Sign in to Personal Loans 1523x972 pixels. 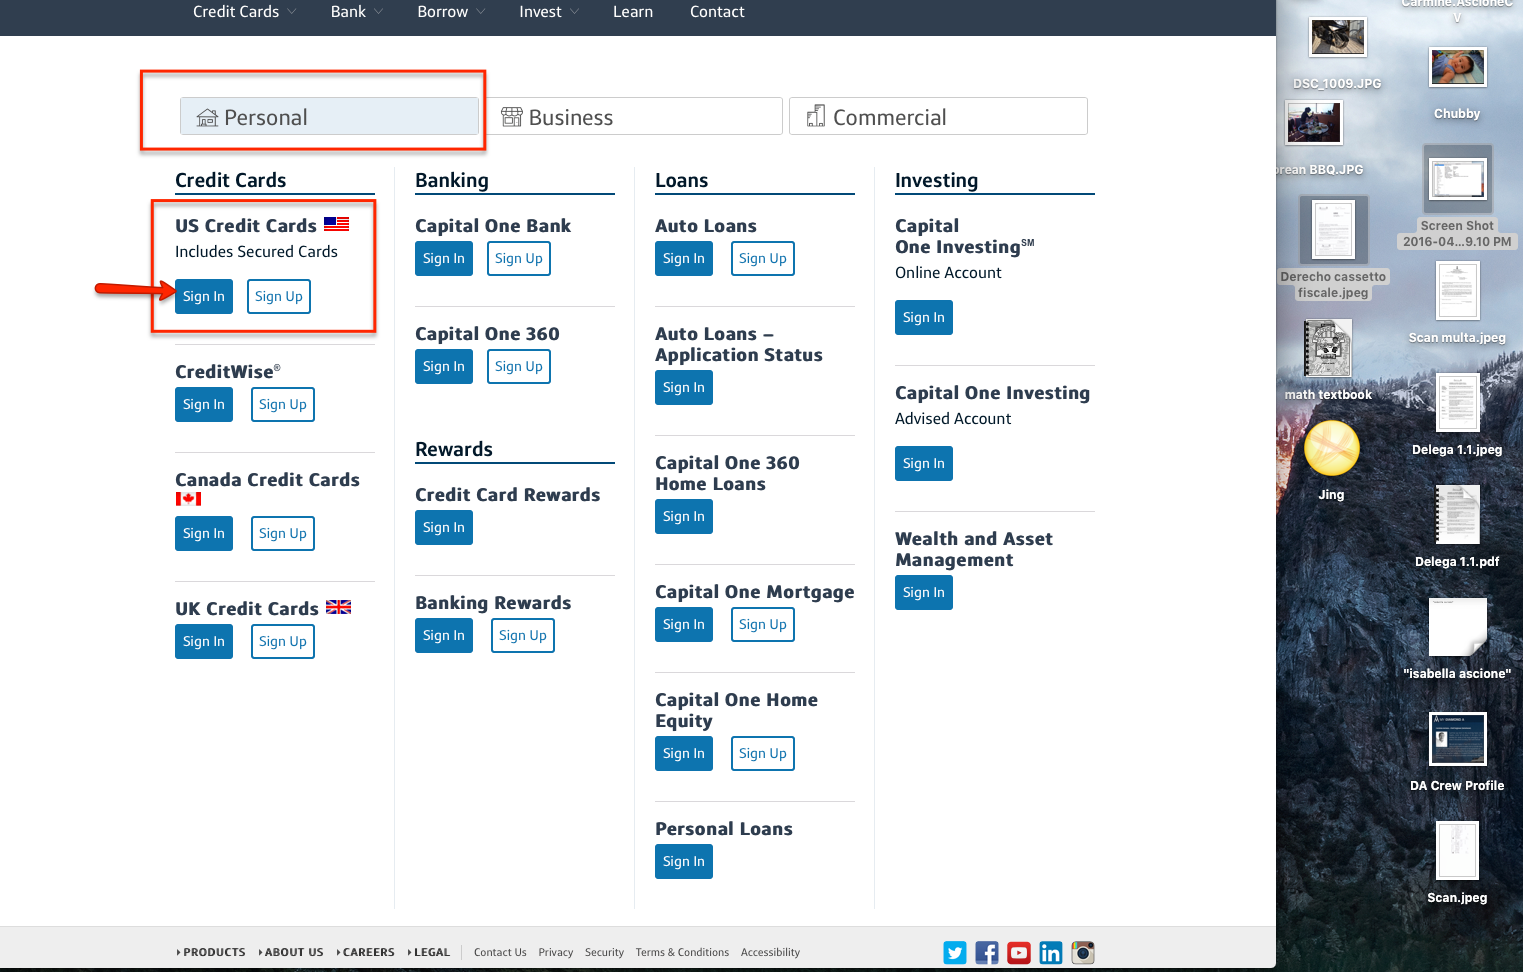[684, 862]
